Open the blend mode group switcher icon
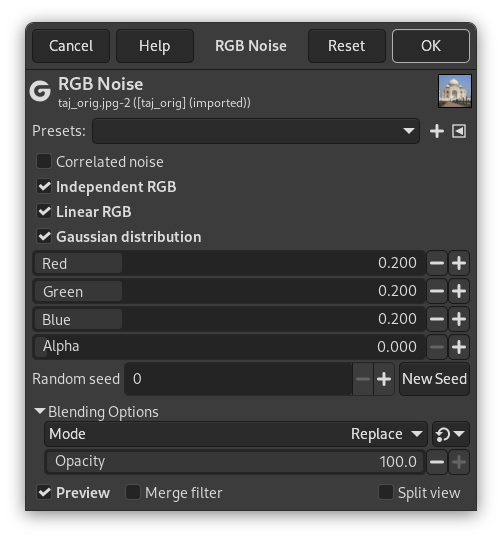502x539 pixels. 451,434
